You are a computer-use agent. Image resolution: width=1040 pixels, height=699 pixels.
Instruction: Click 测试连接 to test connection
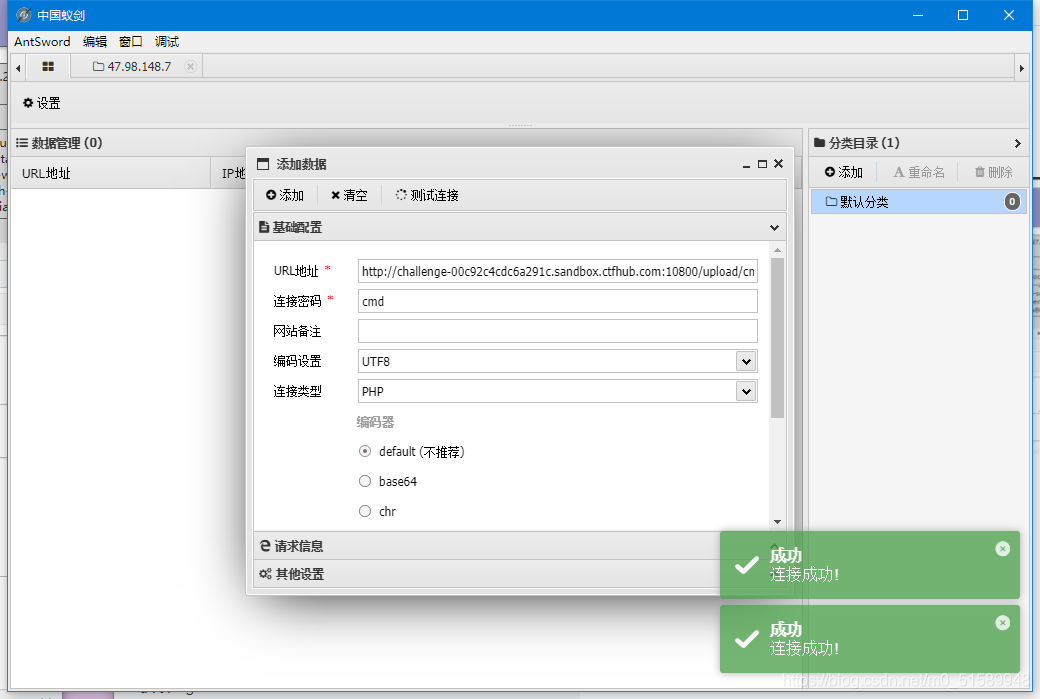tap(427, 195)
